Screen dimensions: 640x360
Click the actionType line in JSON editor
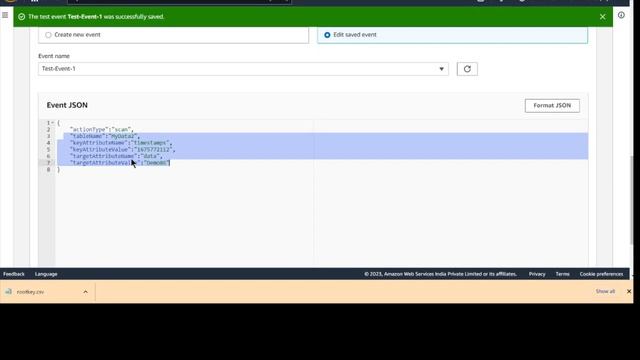(101, 129)
